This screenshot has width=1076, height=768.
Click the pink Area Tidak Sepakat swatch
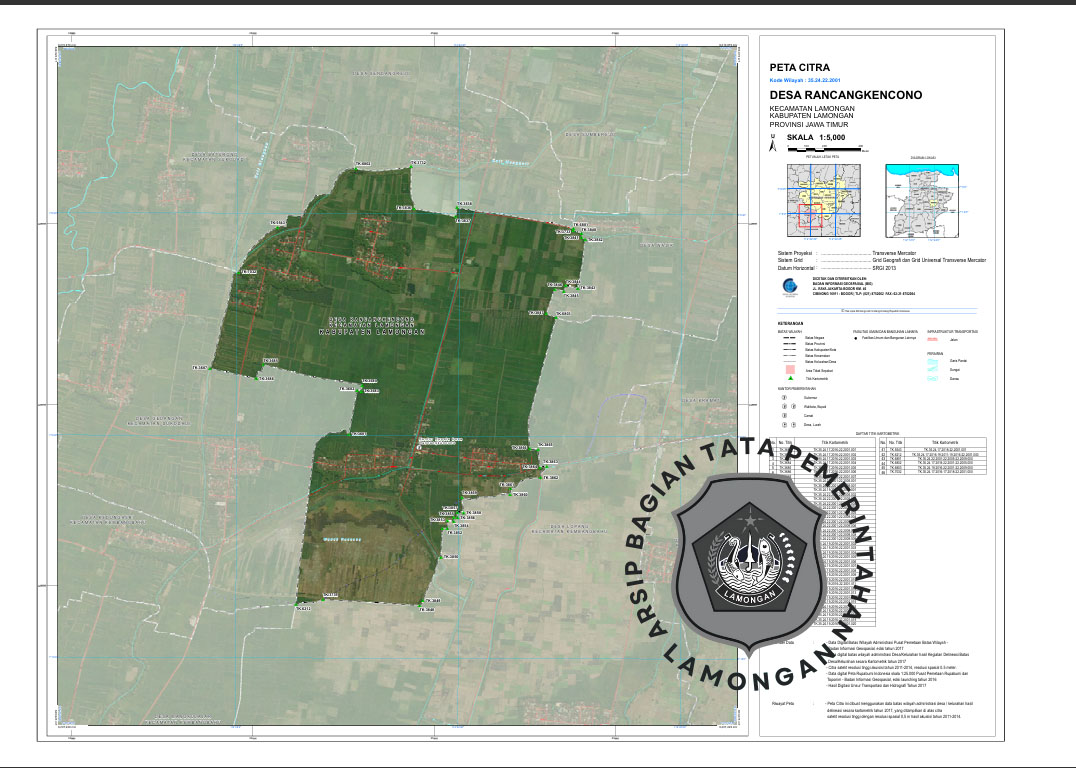pyautogui.click(x=790, y=370)
